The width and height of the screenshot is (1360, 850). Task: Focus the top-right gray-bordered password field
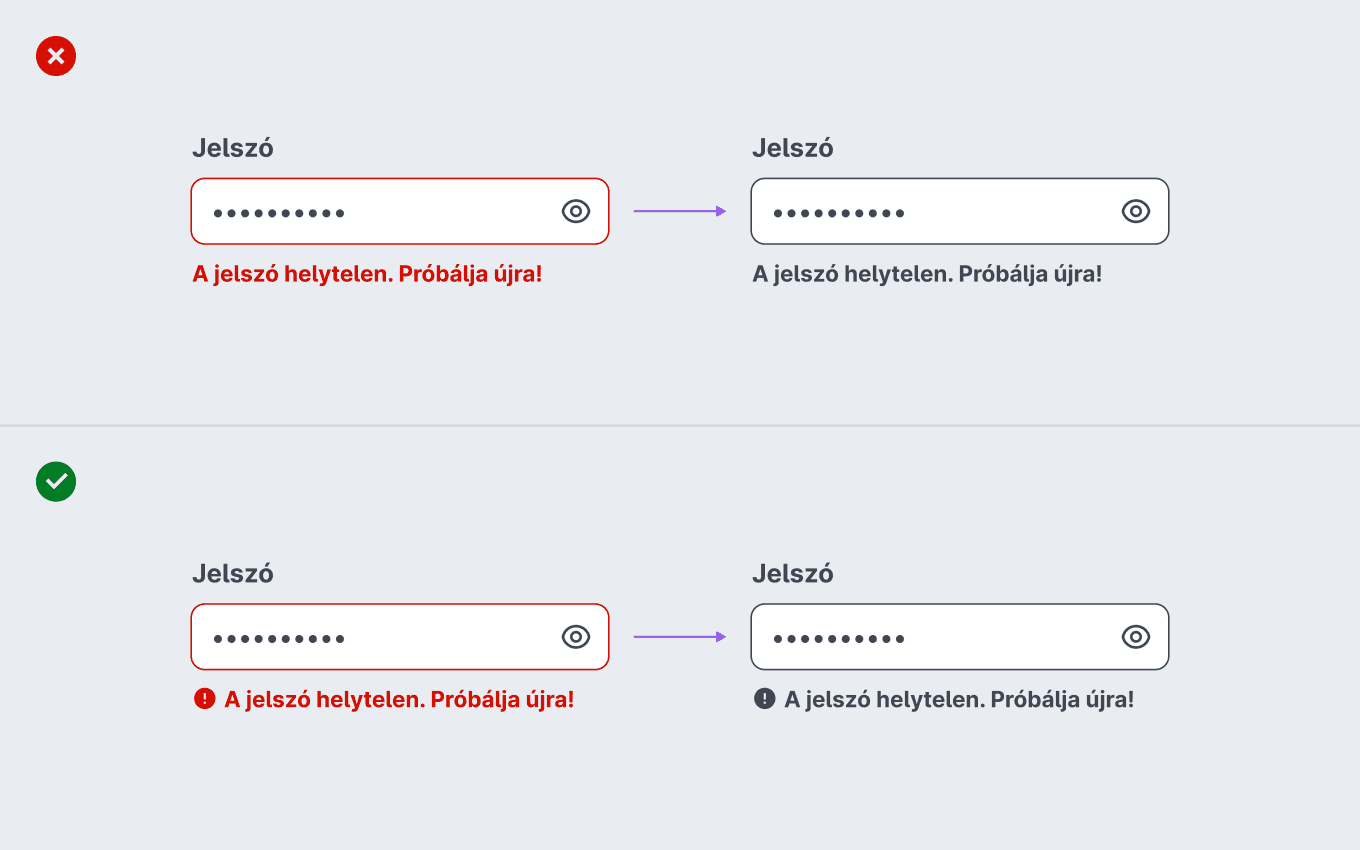coord(960,211)
